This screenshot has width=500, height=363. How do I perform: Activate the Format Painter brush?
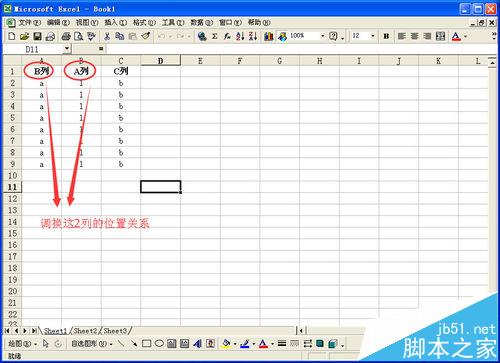point(146,36)
